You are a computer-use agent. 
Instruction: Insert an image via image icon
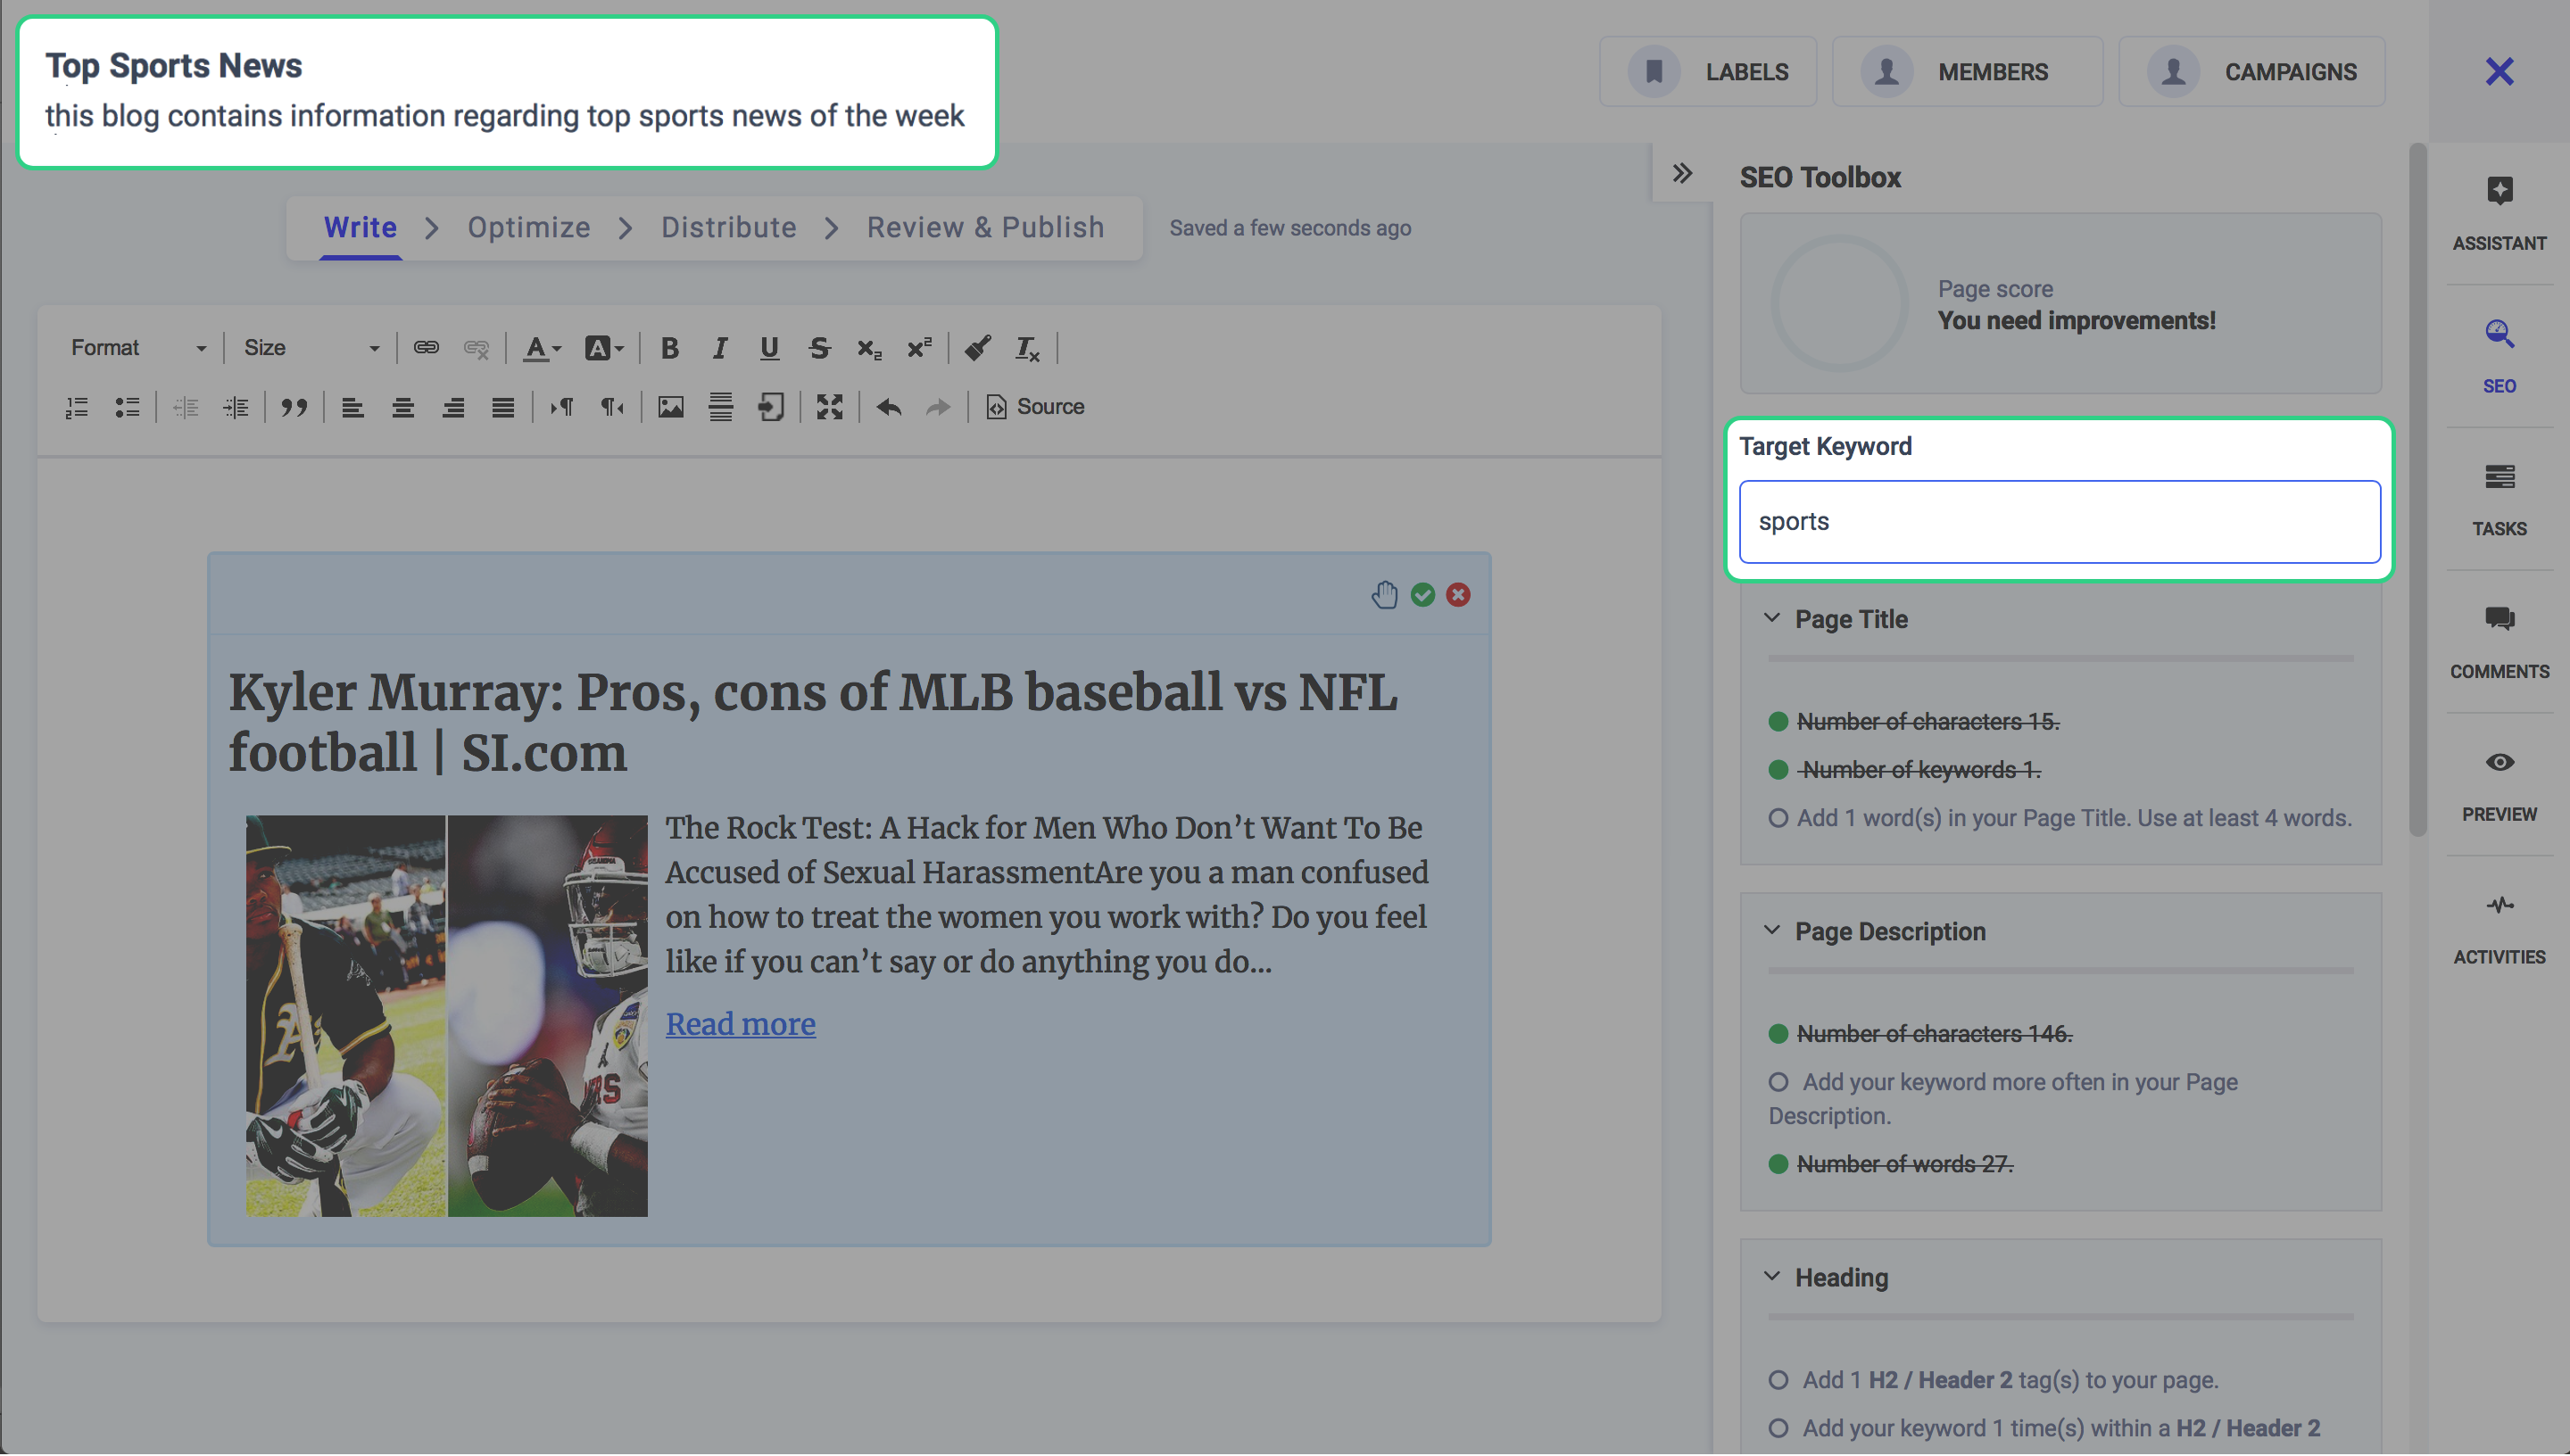(x=671, y=407)
